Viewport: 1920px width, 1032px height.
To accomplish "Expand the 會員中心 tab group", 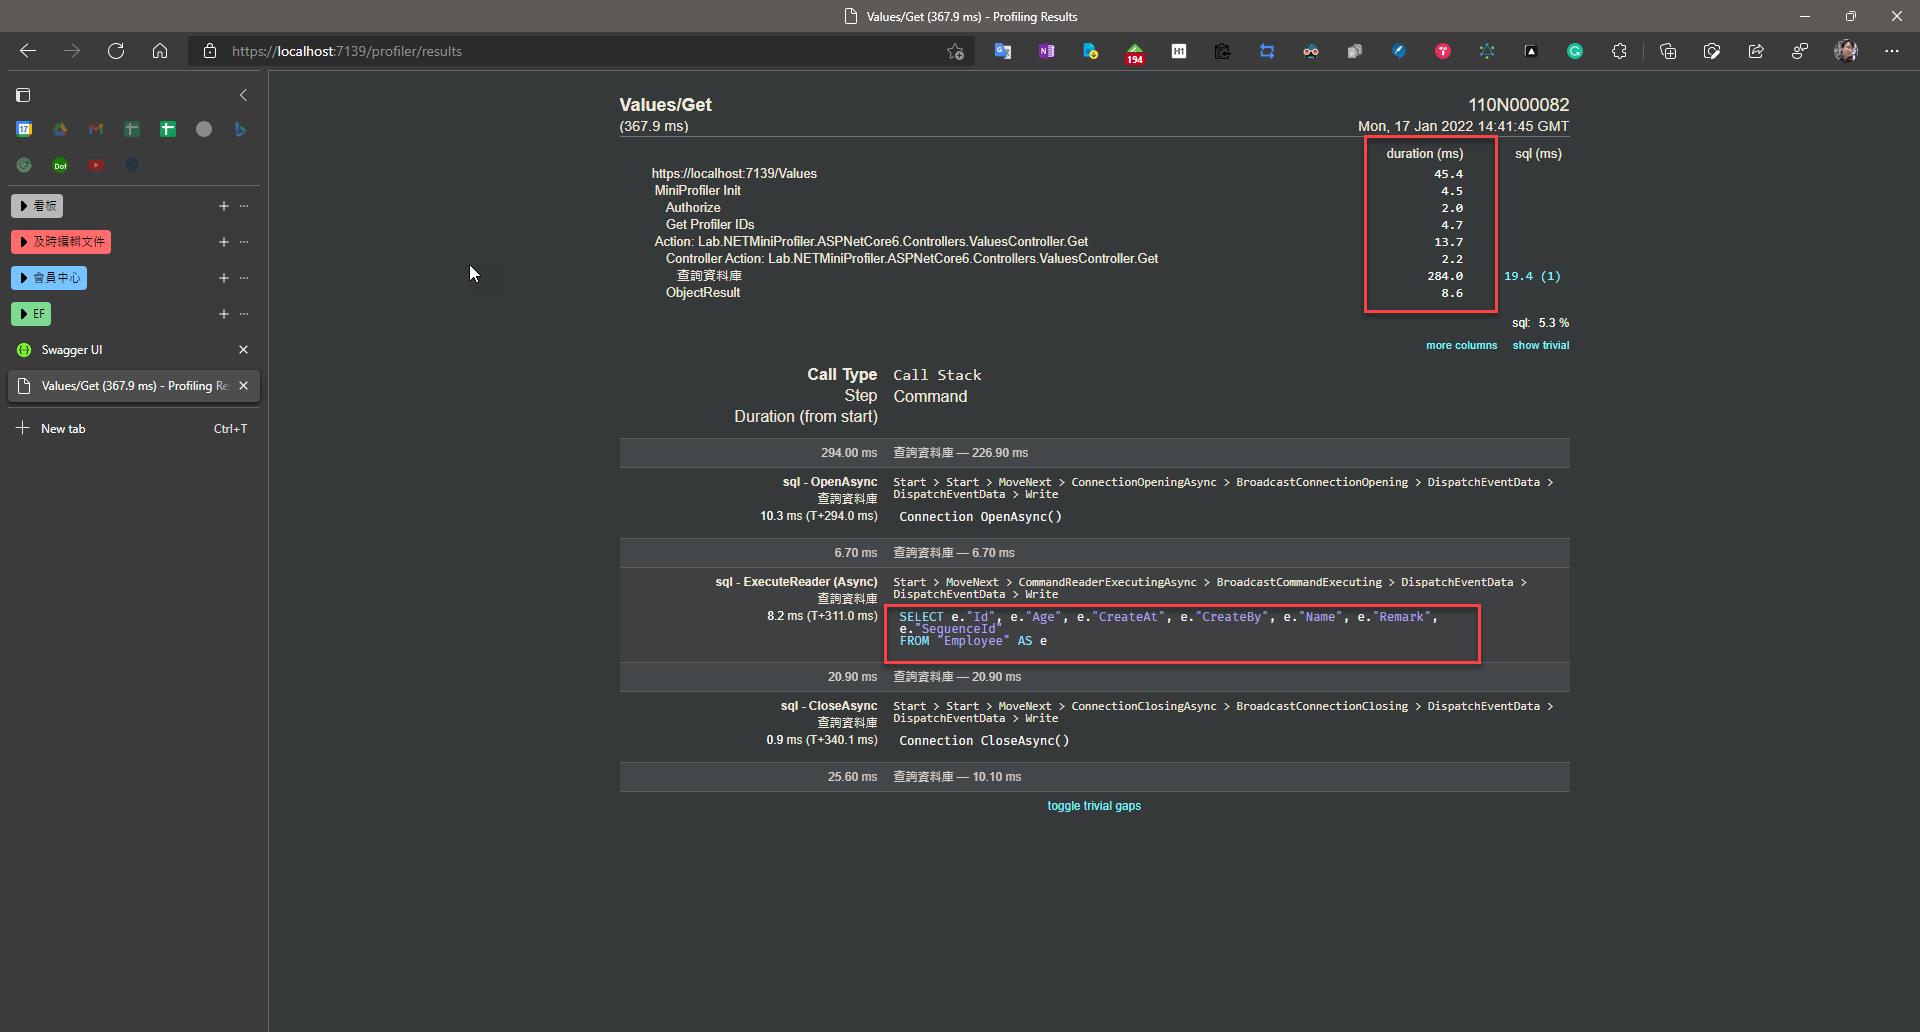I will point(49,278).
